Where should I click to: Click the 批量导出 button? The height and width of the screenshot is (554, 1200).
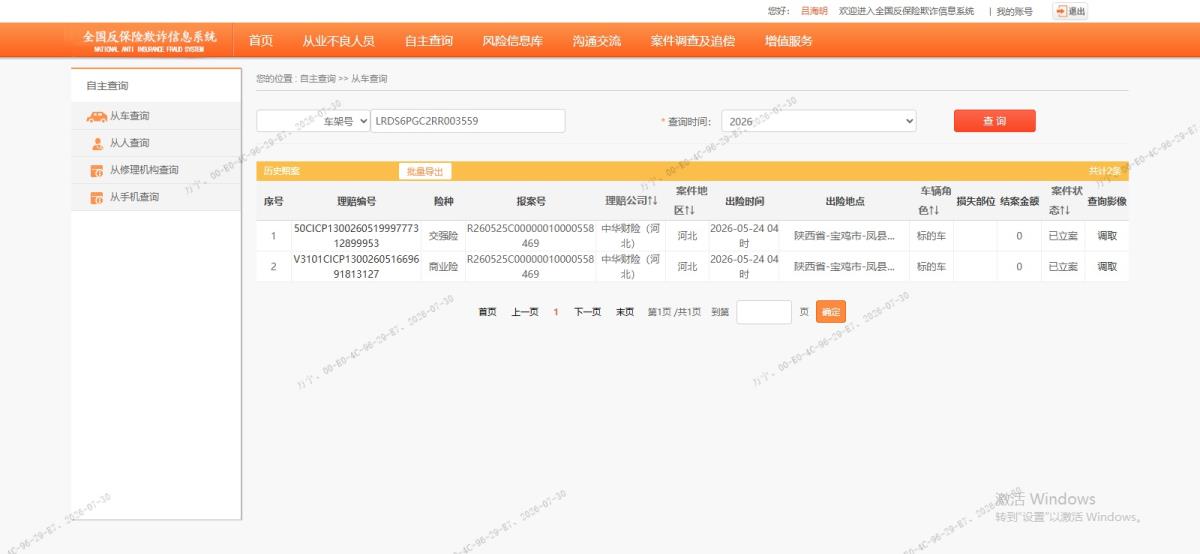tap(424, 172)
